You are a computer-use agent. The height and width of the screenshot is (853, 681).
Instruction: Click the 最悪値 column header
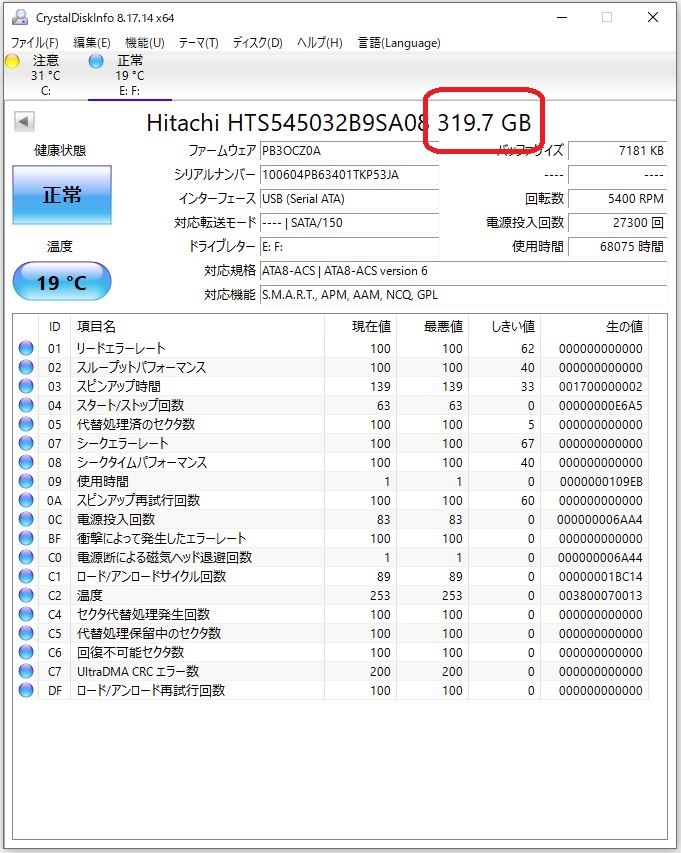[432, 326]
